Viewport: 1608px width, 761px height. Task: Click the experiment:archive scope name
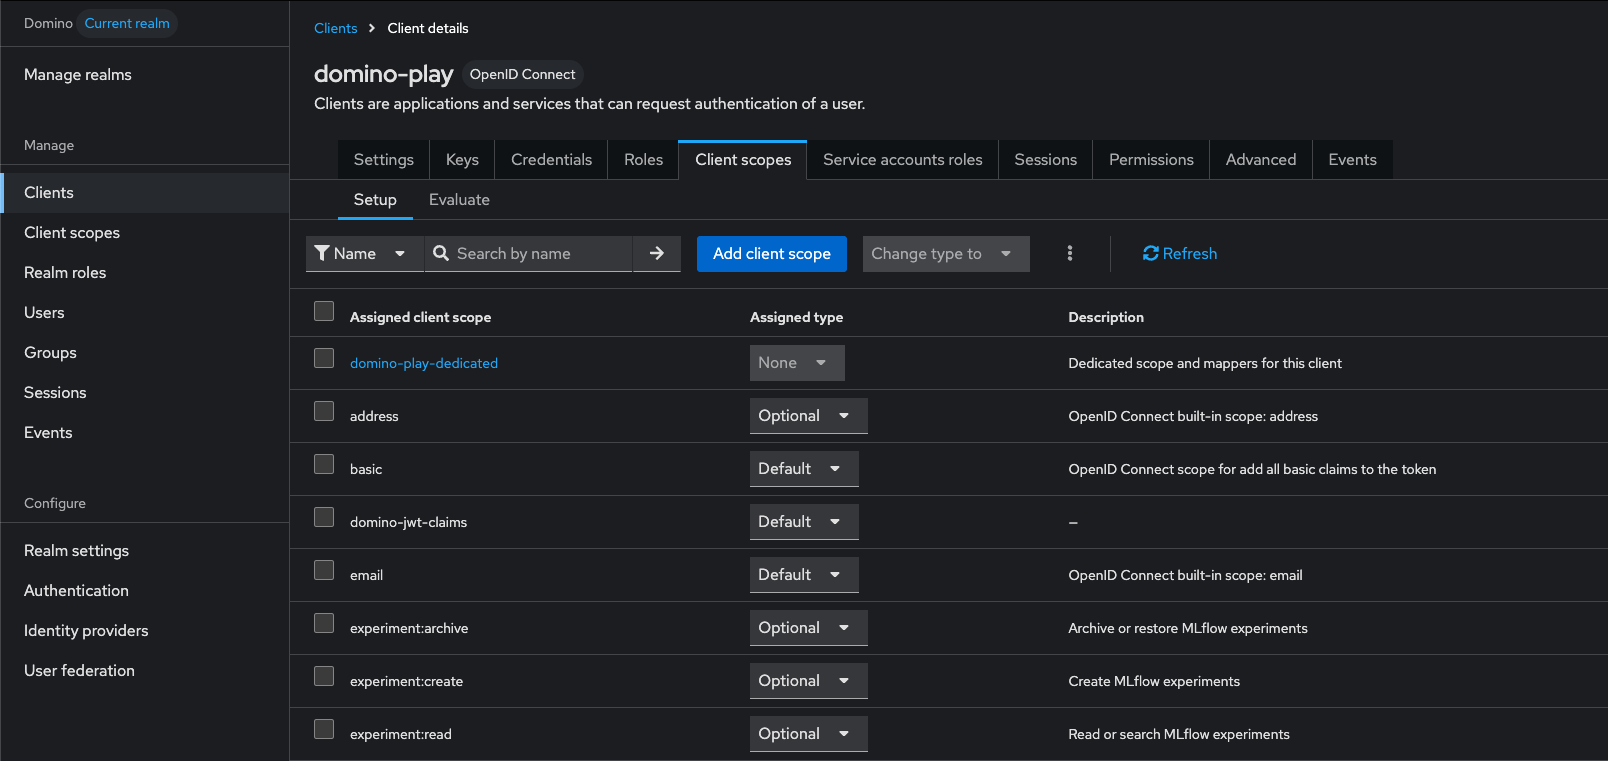pyautogui.click(x=409, y=628)
